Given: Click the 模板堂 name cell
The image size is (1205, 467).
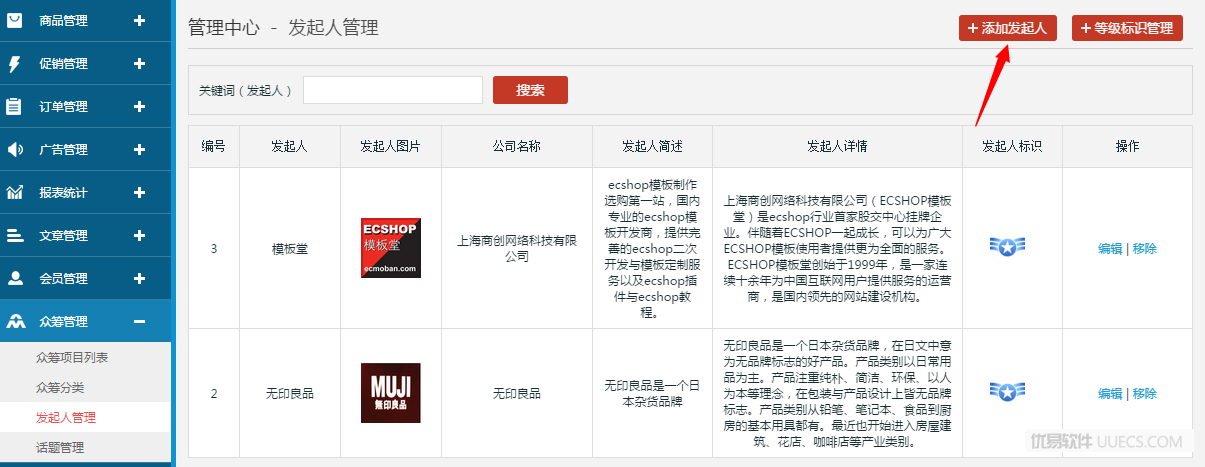Looking at the screenshot, I should click(x=290, y=249).
